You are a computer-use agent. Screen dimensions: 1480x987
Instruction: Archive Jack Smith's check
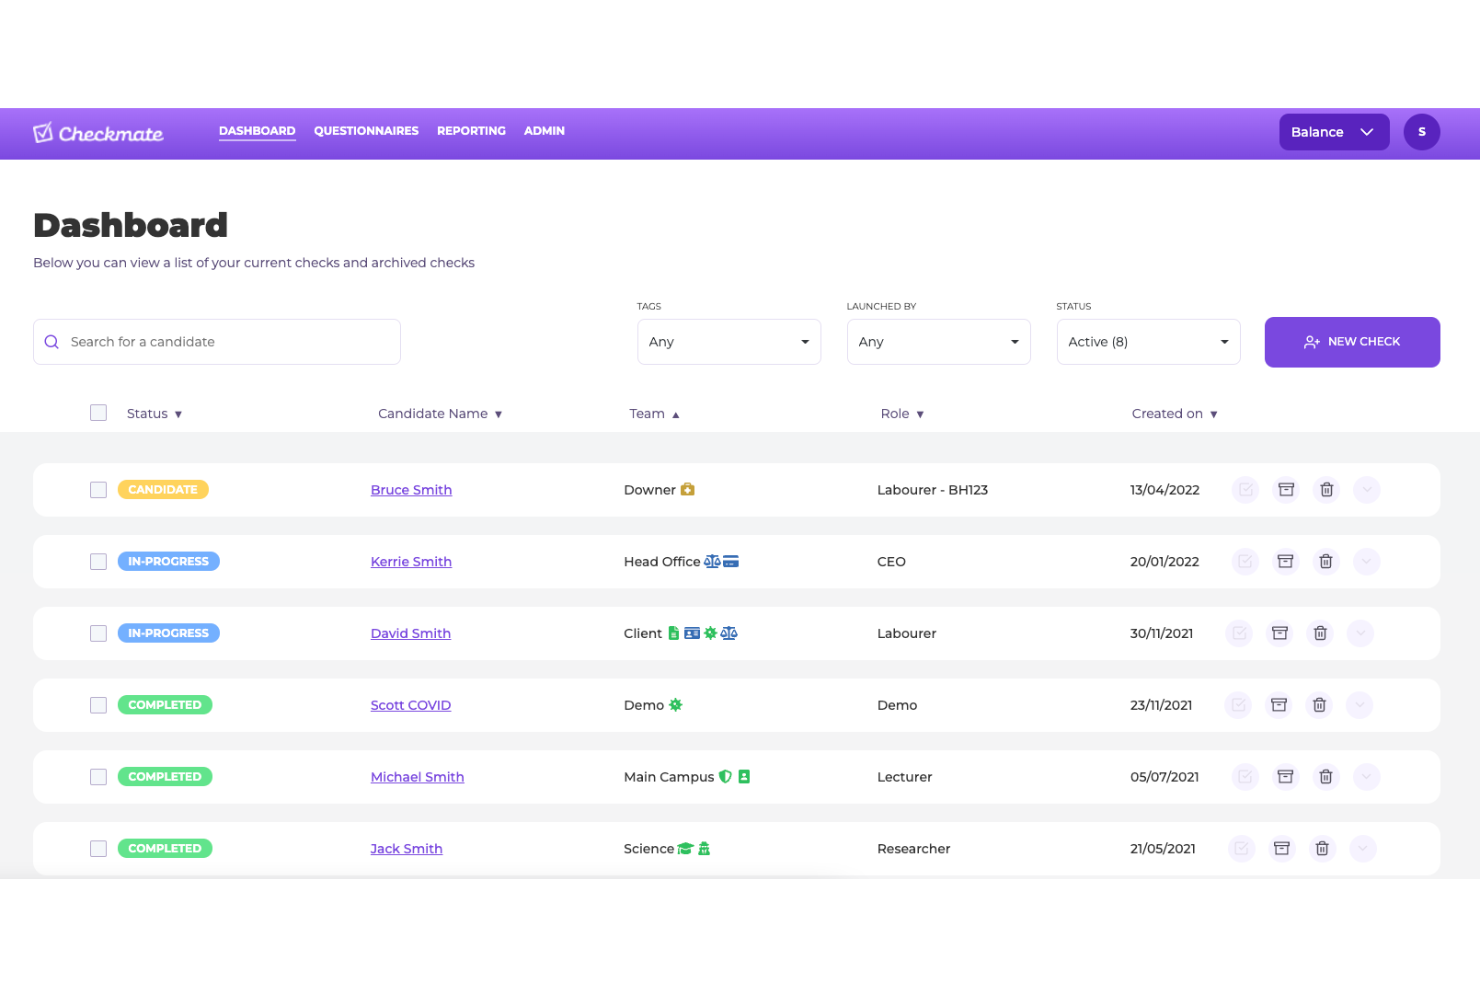click(x=1281, y=849)
